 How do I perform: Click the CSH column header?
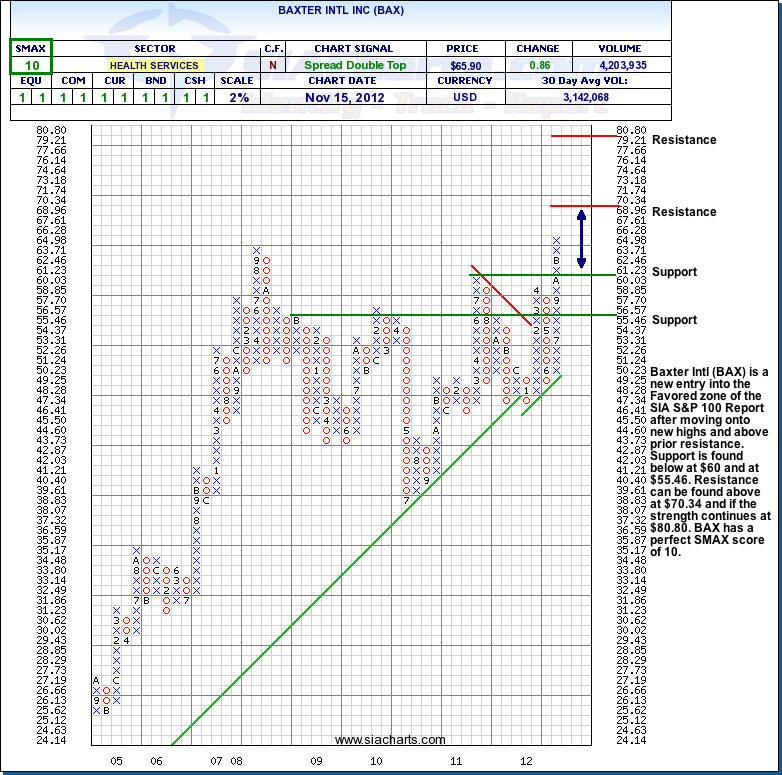pyautogui.click(x=194, y=81)
